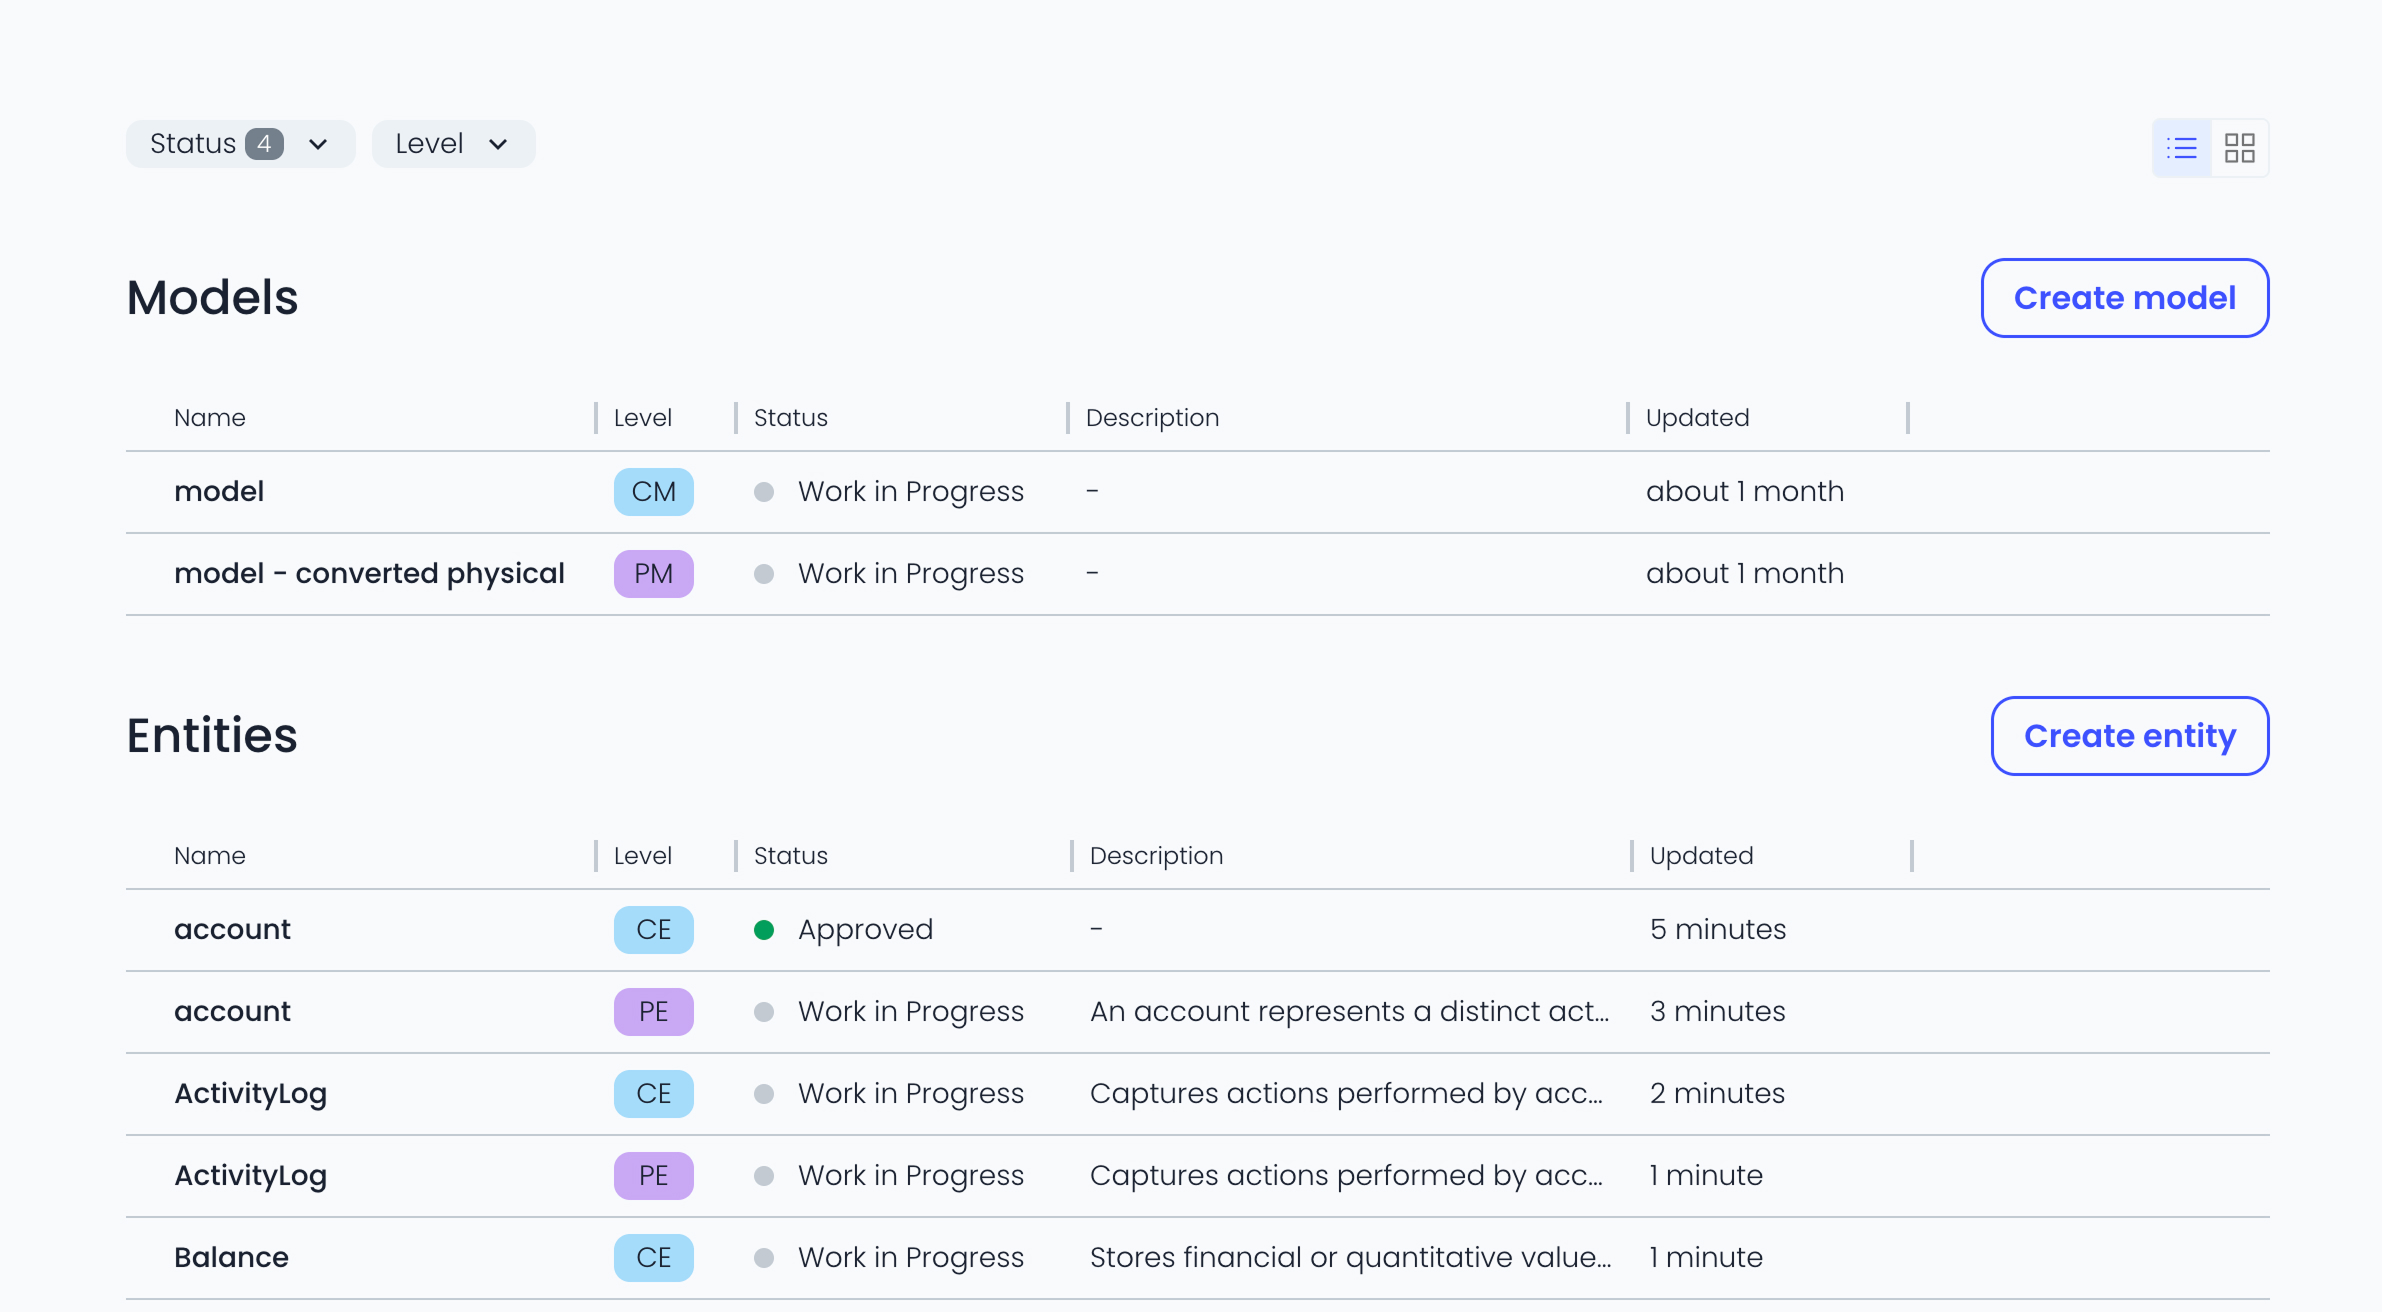Click the green Approved status dot
Screen dimensions: 2382x1312
(764, 930)
